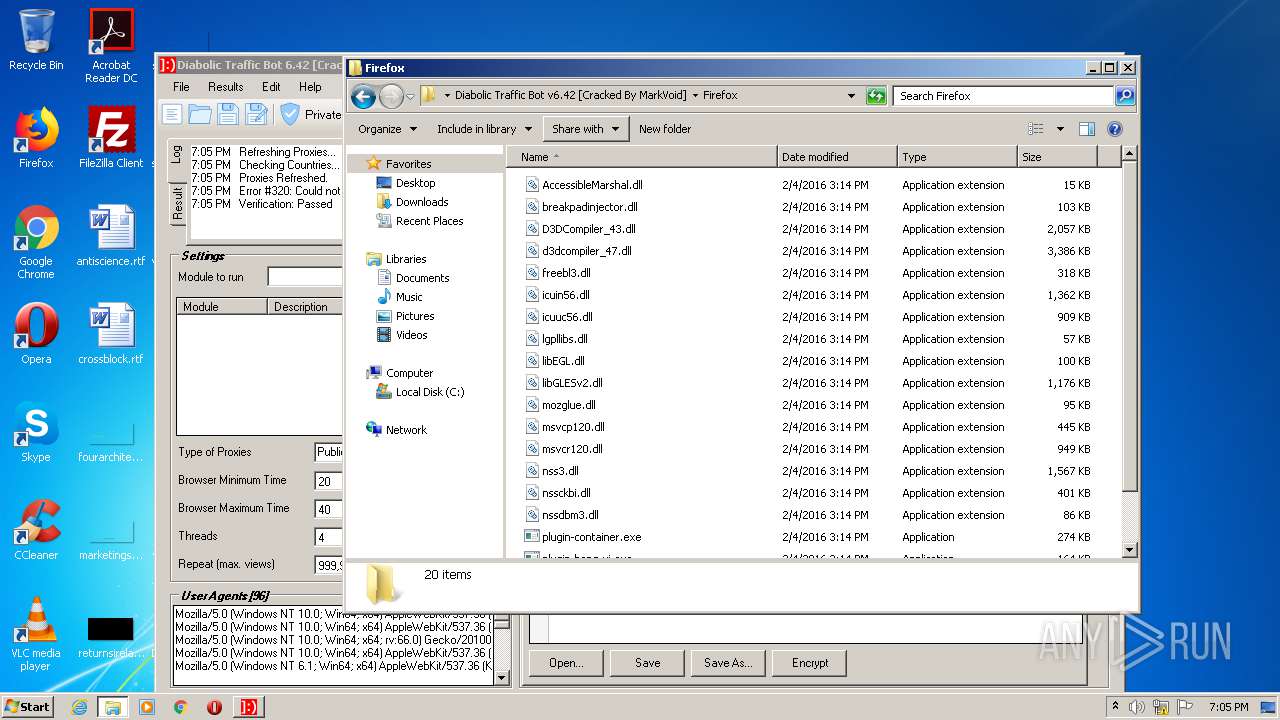Click the Change your view icon
Screen dimensions: 1280x720
[1036, 129]
